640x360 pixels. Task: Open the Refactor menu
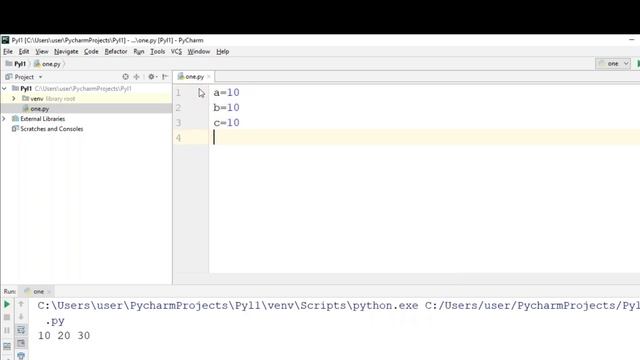click(x=116, y=51)
